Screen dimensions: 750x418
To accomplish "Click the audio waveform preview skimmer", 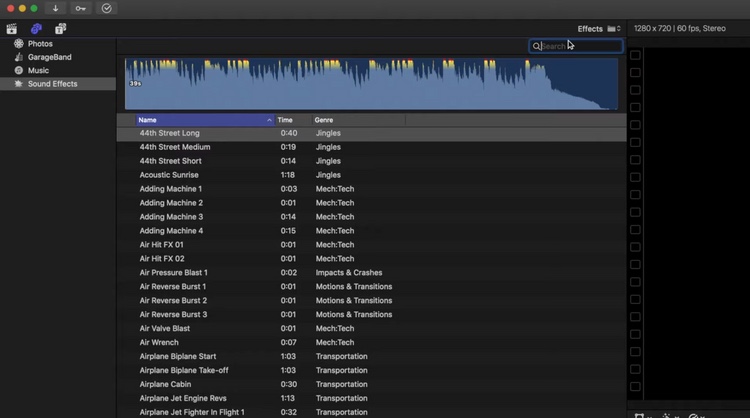I will (370, 84).
